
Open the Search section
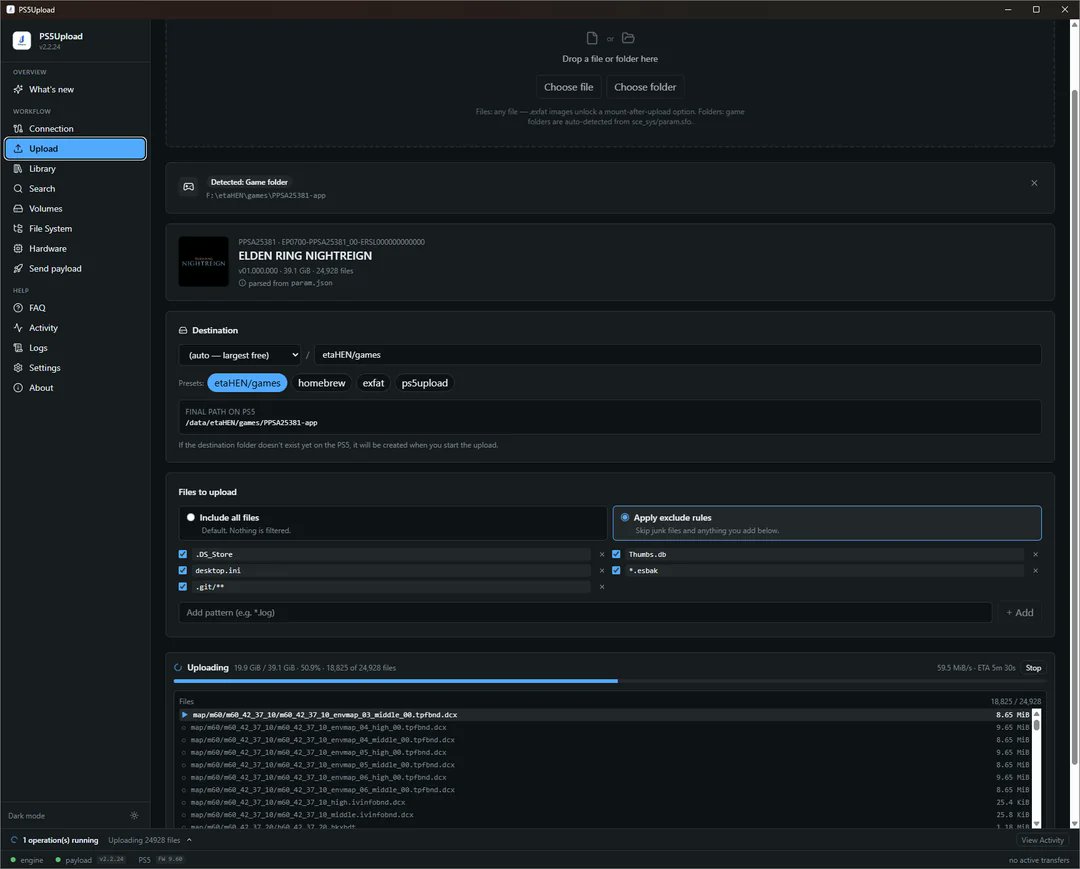coord(75,189)
